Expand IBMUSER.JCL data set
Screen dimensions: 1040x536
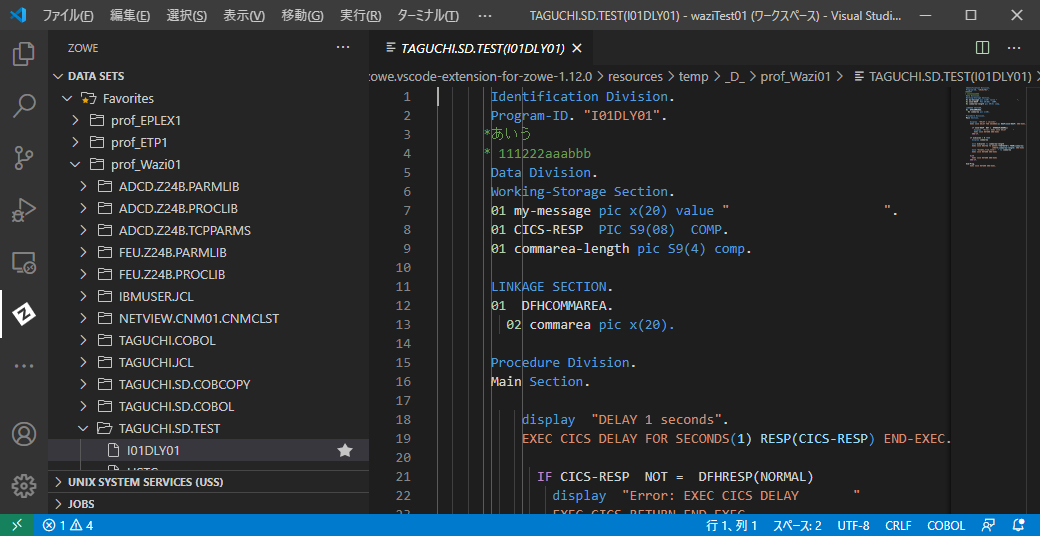84,297
